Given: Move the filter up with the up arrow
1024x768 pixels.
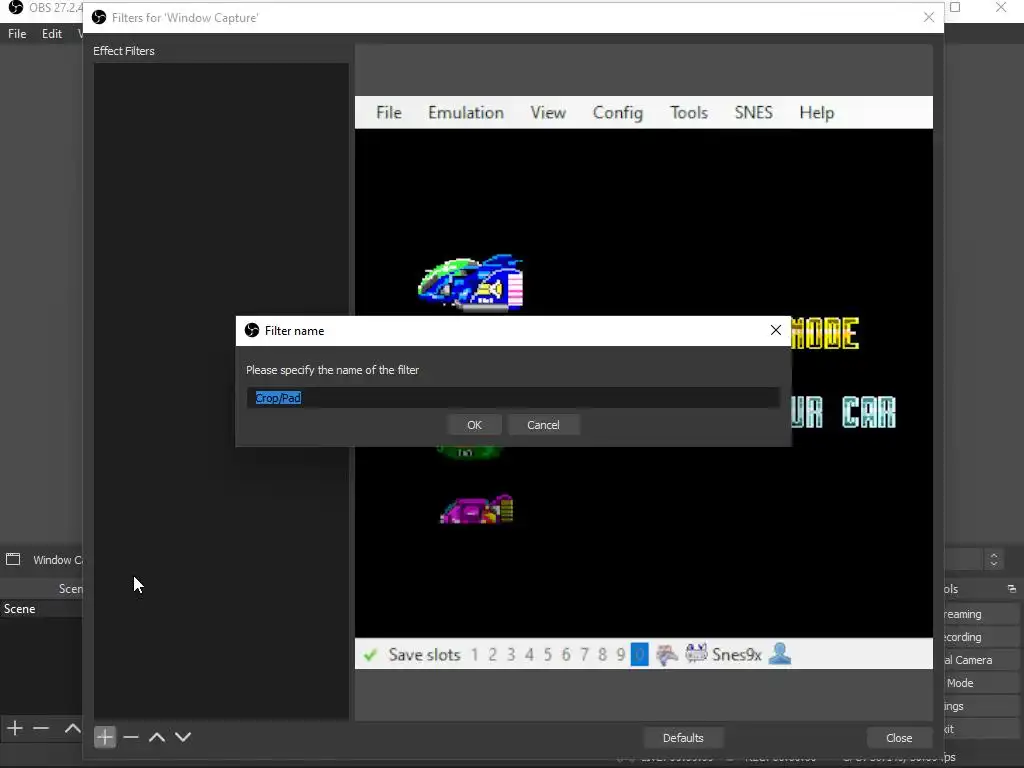Looking at the screenshot, I should pos(157,737).
